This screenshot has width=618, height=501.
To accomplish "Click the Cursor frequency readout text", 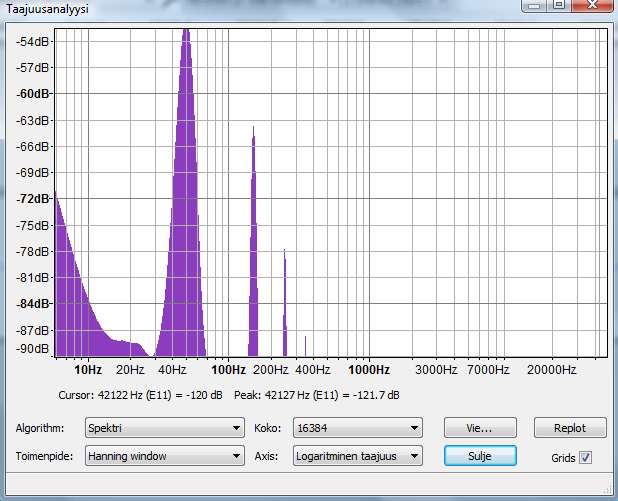I will [140, 395].
